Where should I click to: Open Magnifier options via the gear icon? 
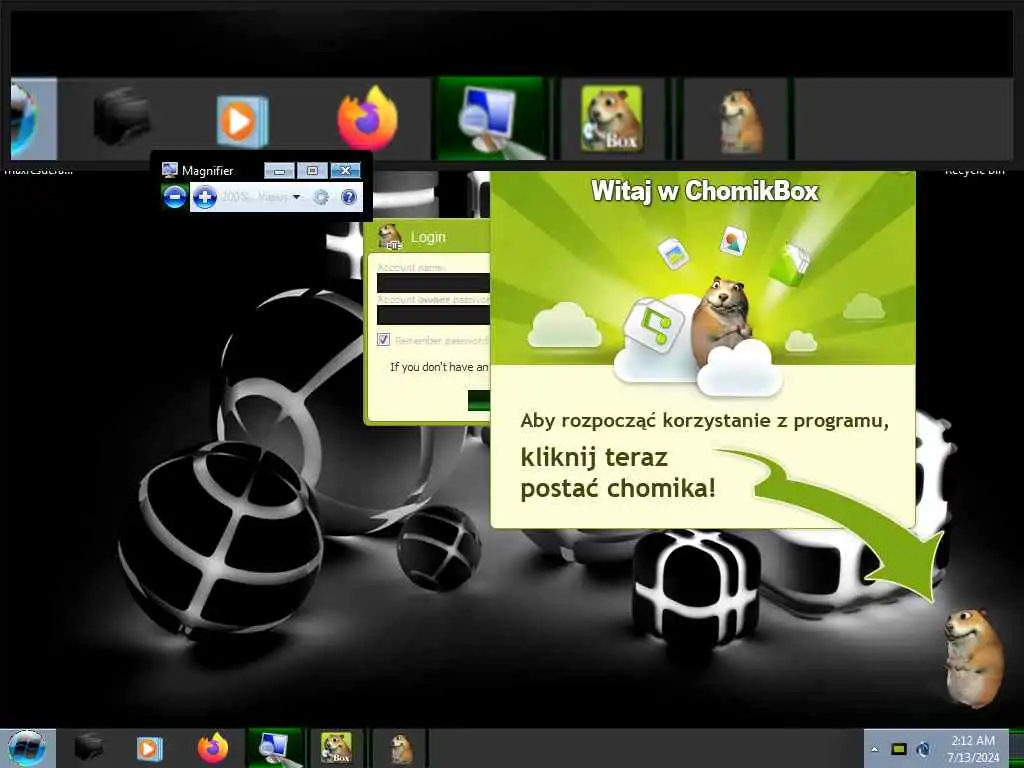[321, 197]
